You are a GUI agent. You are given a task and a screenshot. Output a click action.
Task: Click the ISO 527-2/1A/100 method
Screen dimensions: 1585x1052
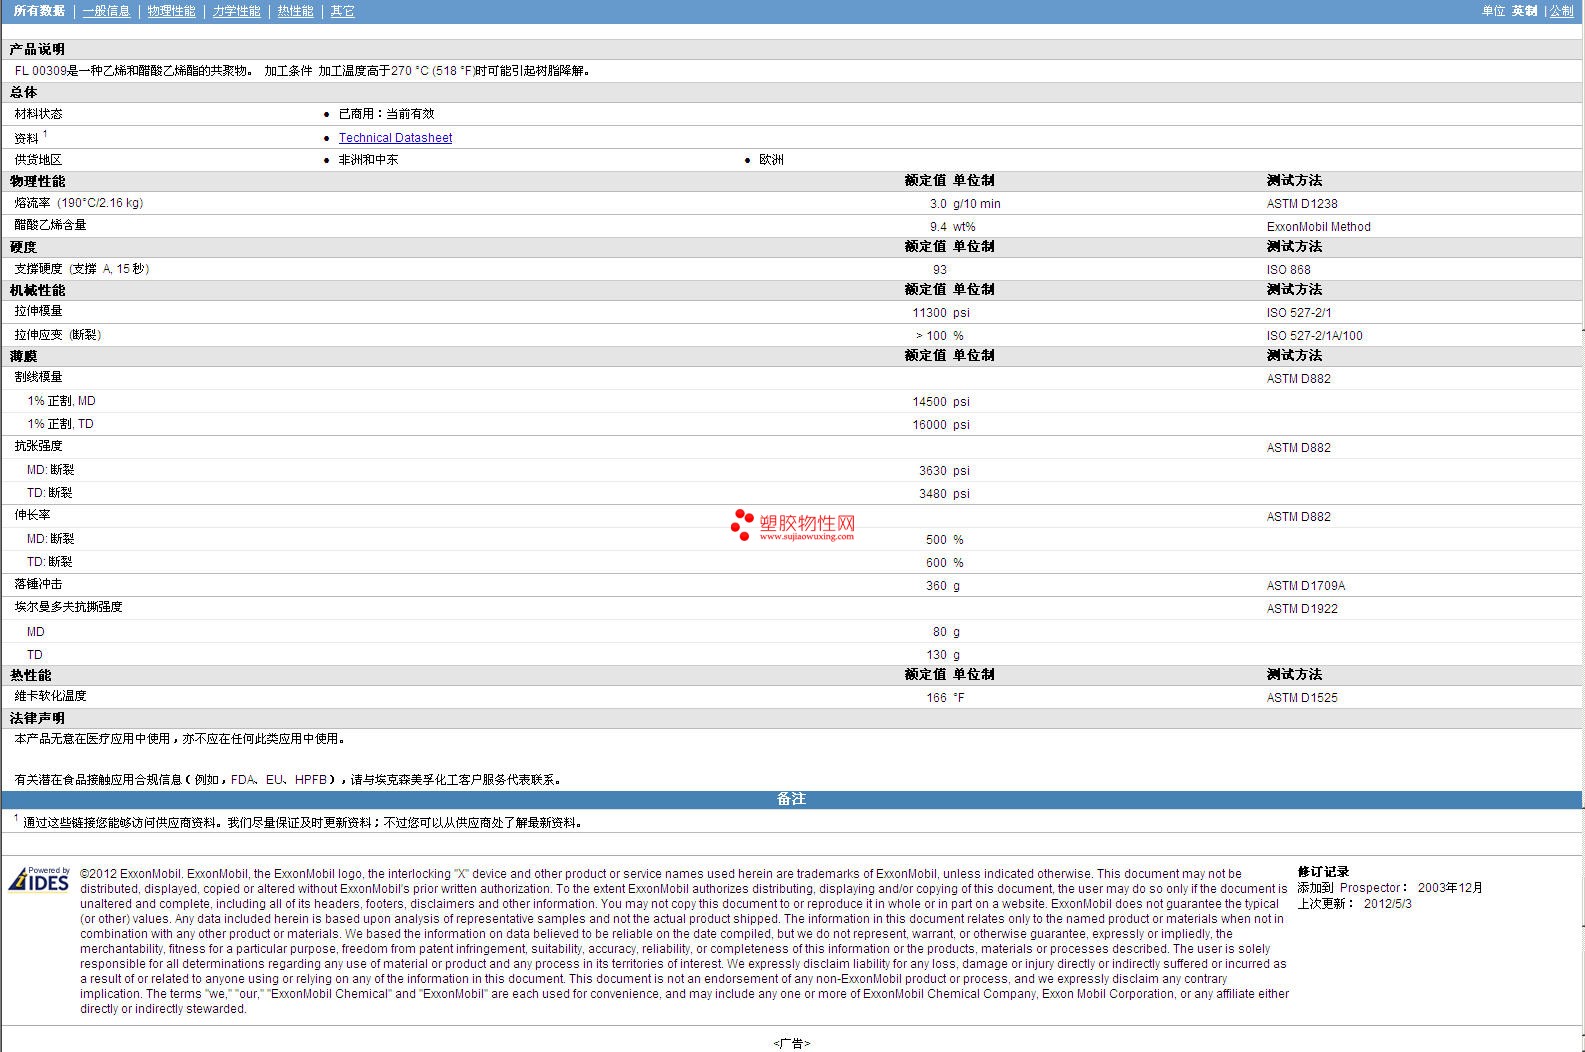tap(1314, 336)
